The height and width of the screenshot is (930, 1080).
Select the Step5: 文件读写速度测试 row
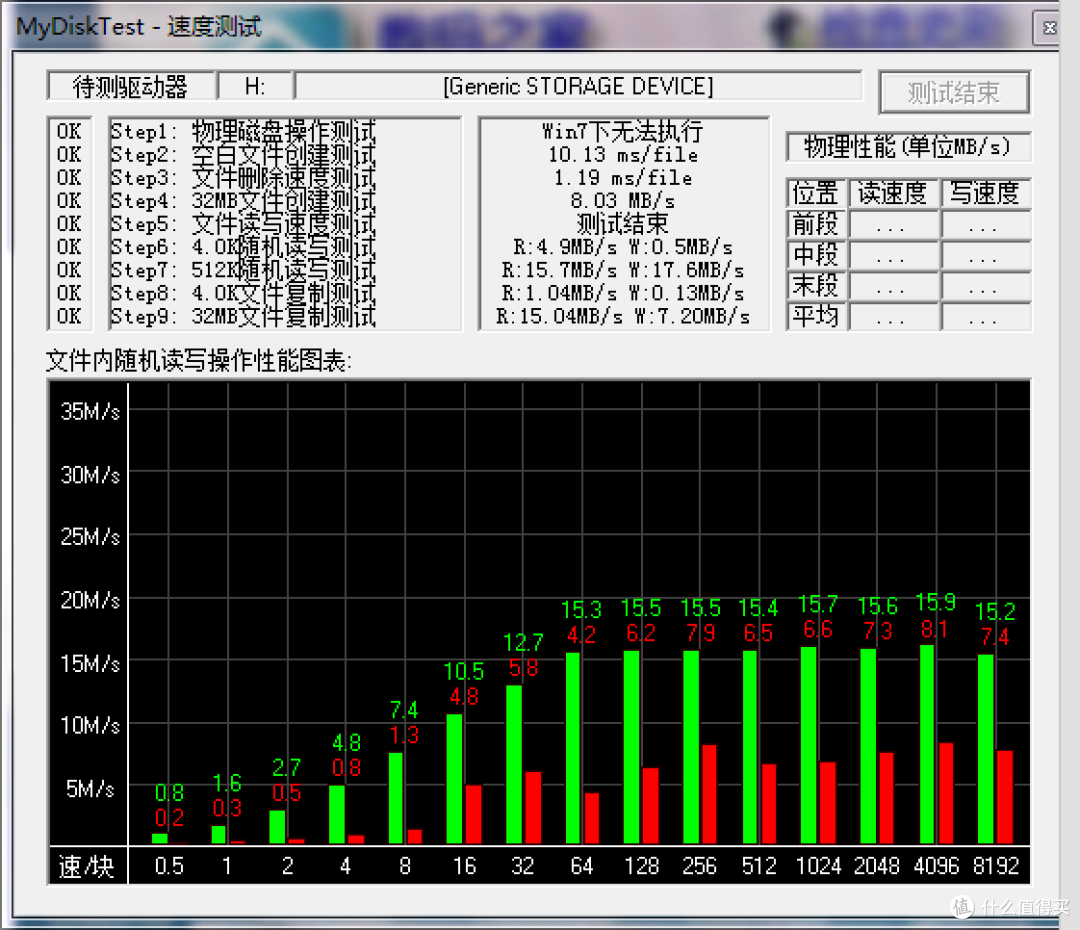[243, 224]
